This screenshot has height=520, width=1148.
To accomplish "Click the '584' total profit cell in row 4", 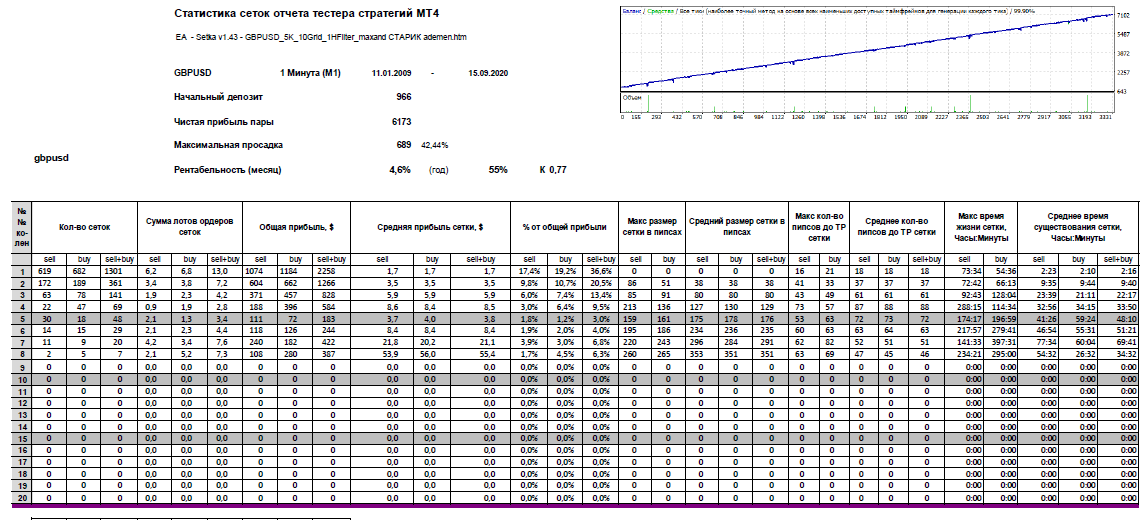I will 332,306.
